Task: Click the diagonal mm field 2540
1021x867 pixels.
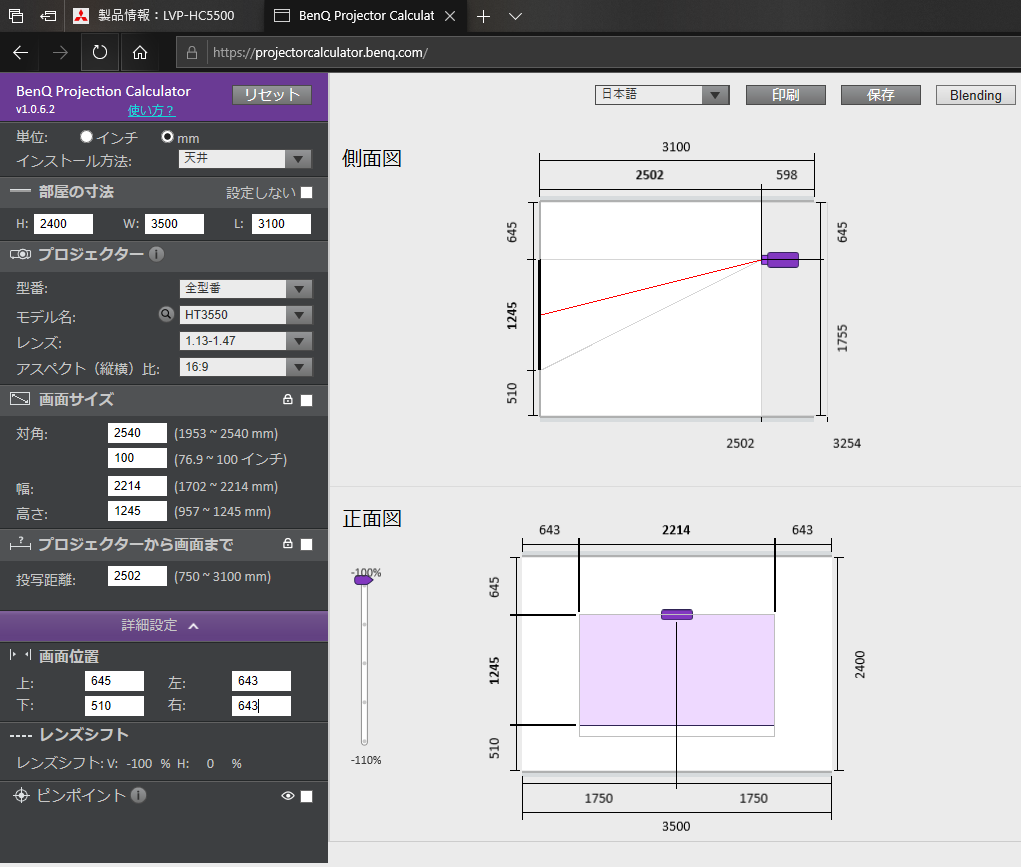Action: click(x=137, y=433)
